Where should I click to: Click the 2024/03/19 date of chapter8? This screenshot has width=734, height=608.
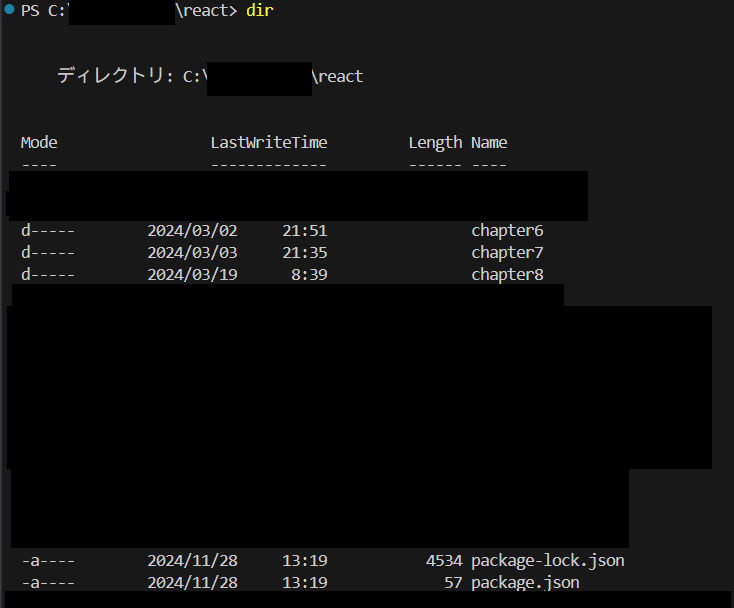tap(192, 275)
